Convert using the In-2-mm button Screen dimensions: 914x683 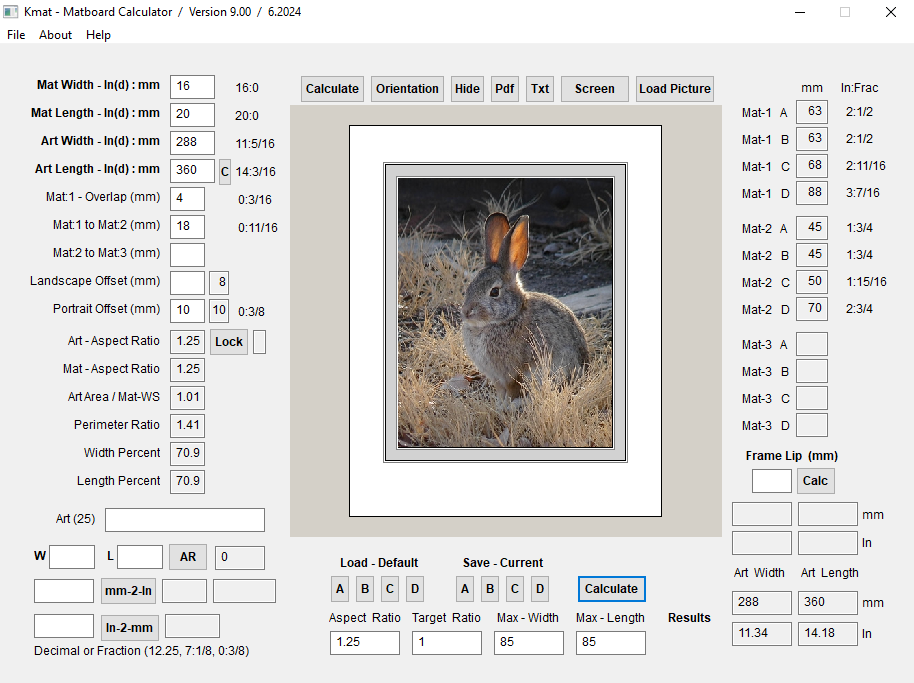(129, 627)
